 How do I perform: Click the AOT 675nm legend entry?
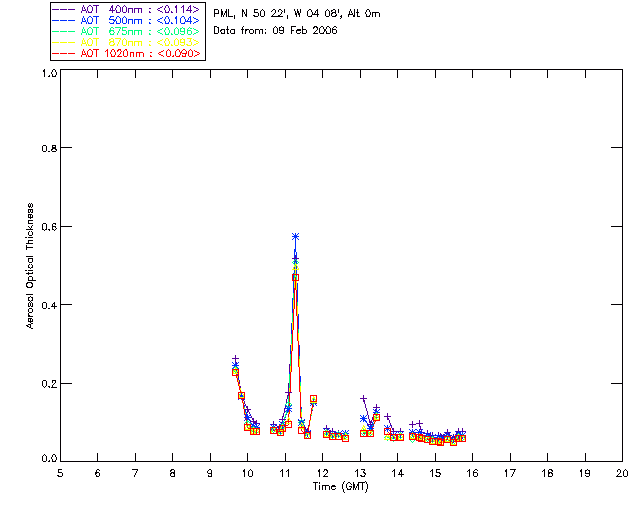tap(127, 31)
